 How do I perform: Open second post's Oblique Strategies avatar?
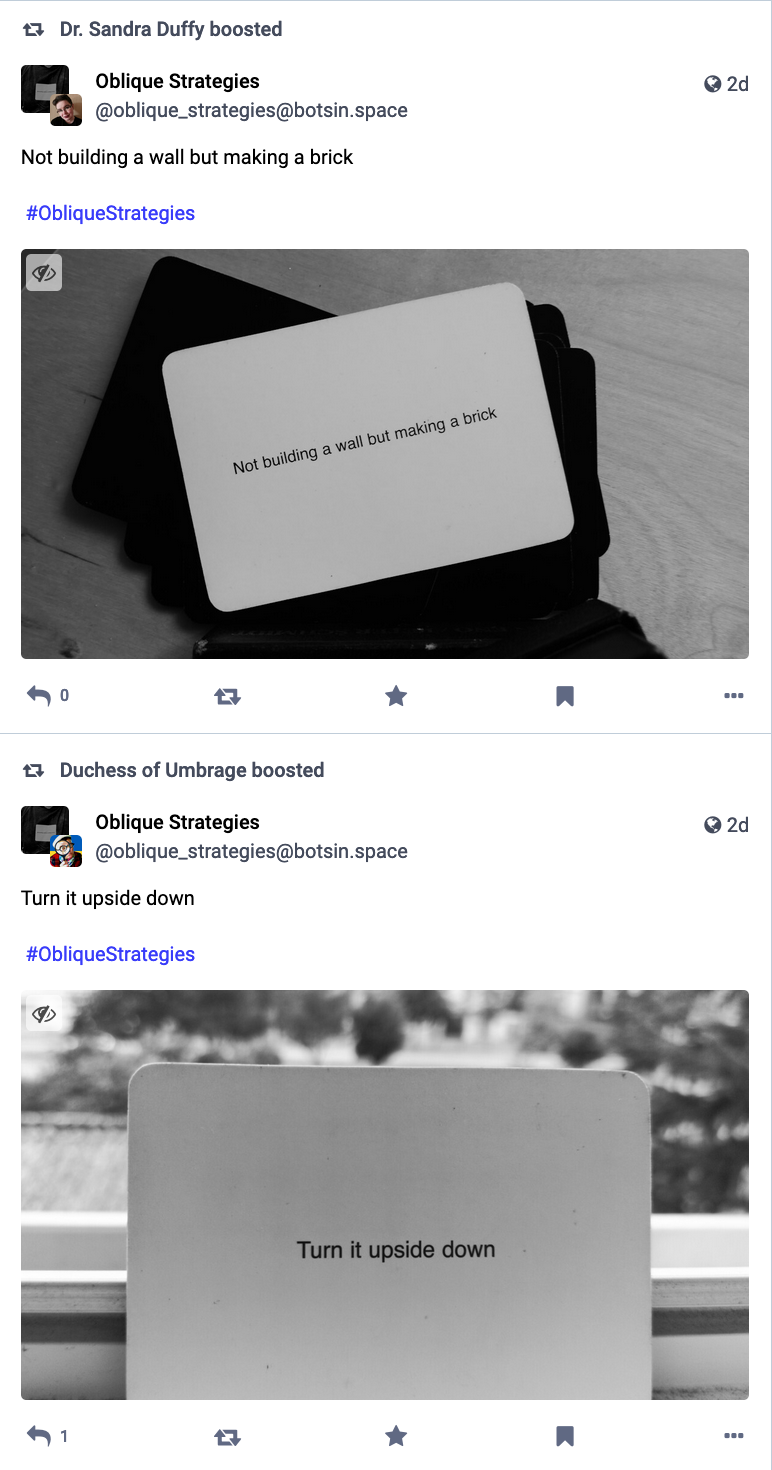[x=45, y=830]
